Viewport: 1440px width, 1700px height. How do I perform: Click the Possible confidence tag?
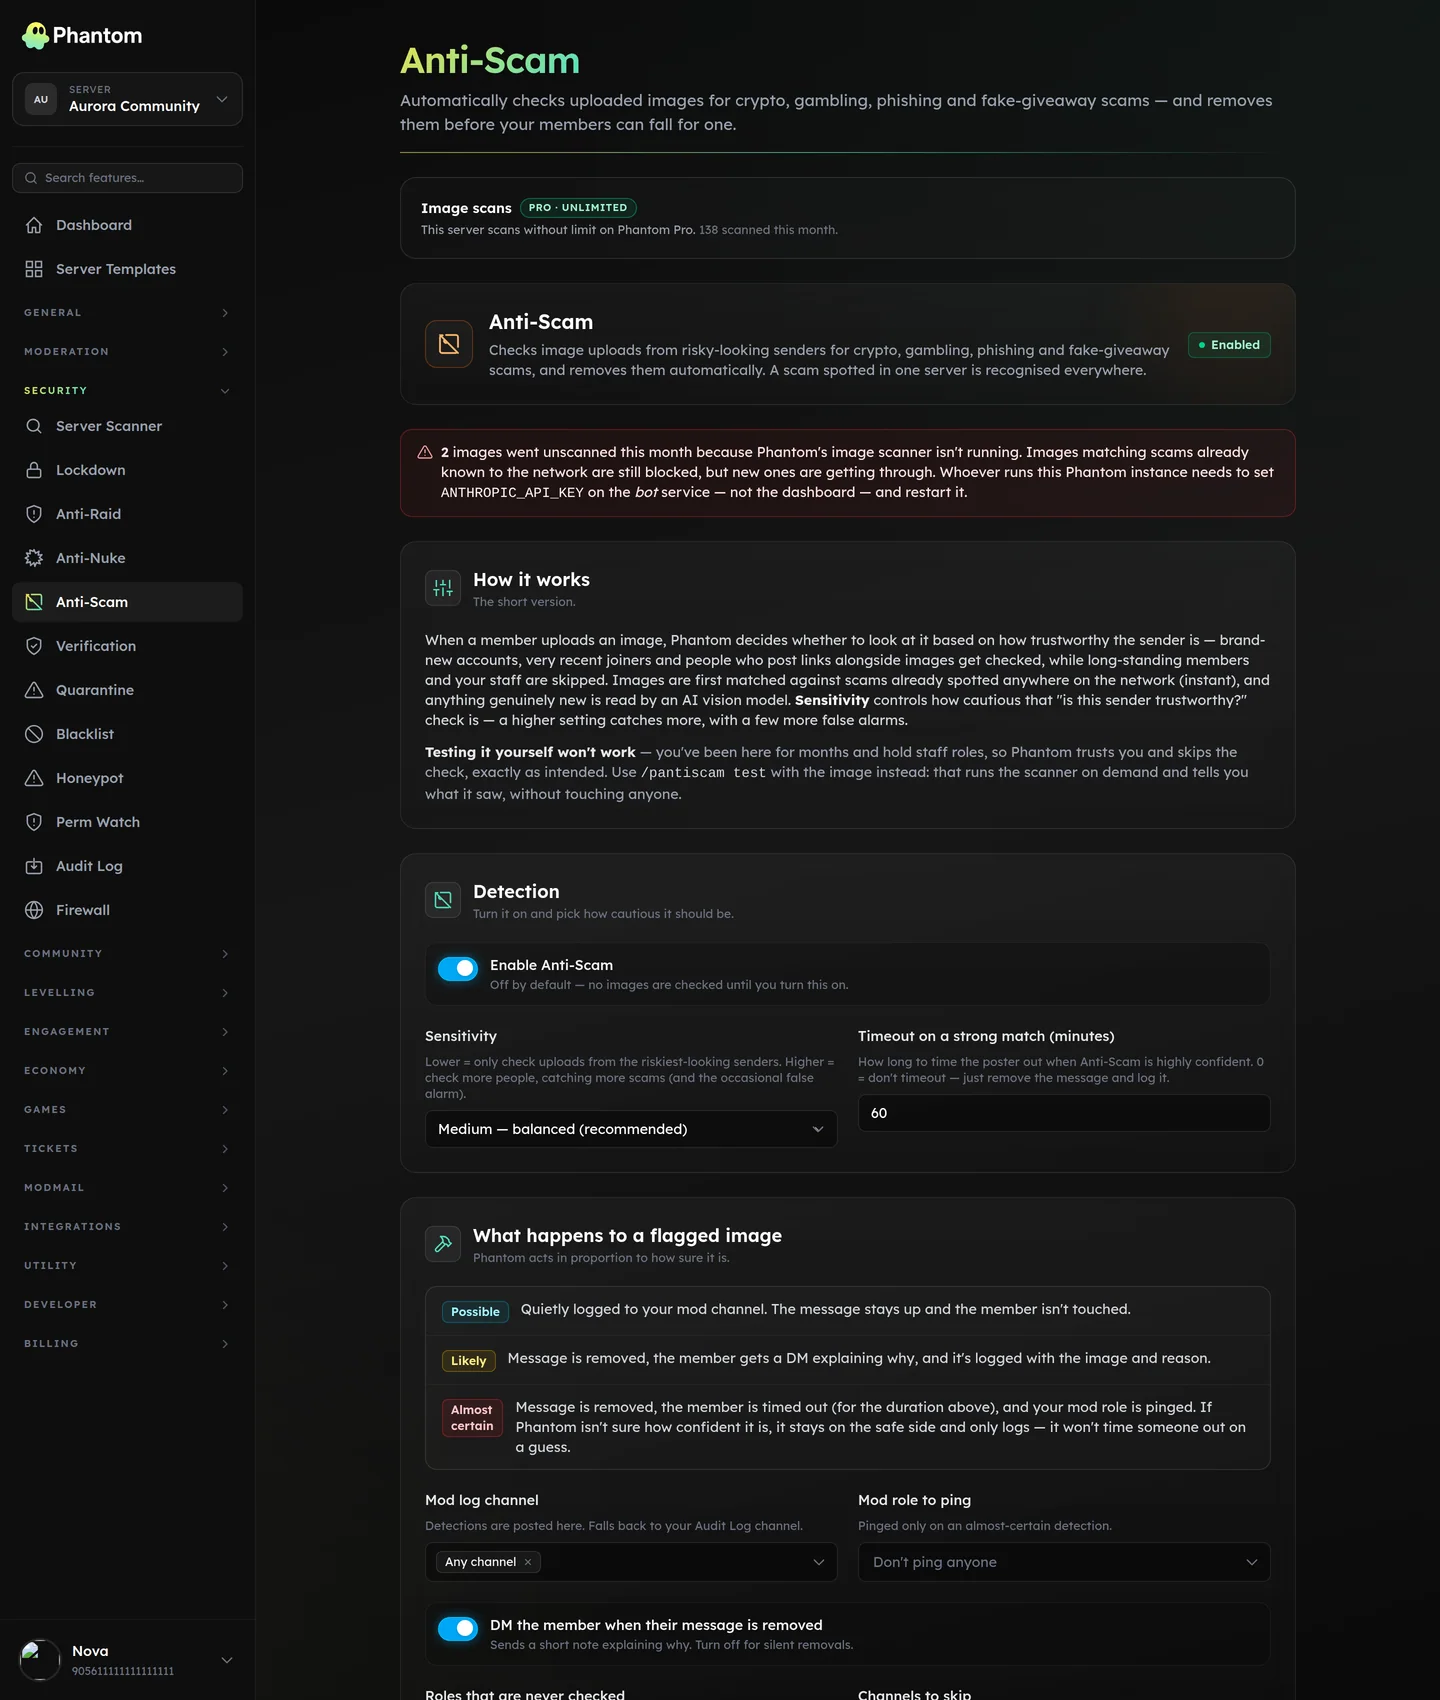pyautogui.click(x=475, y=1312)
